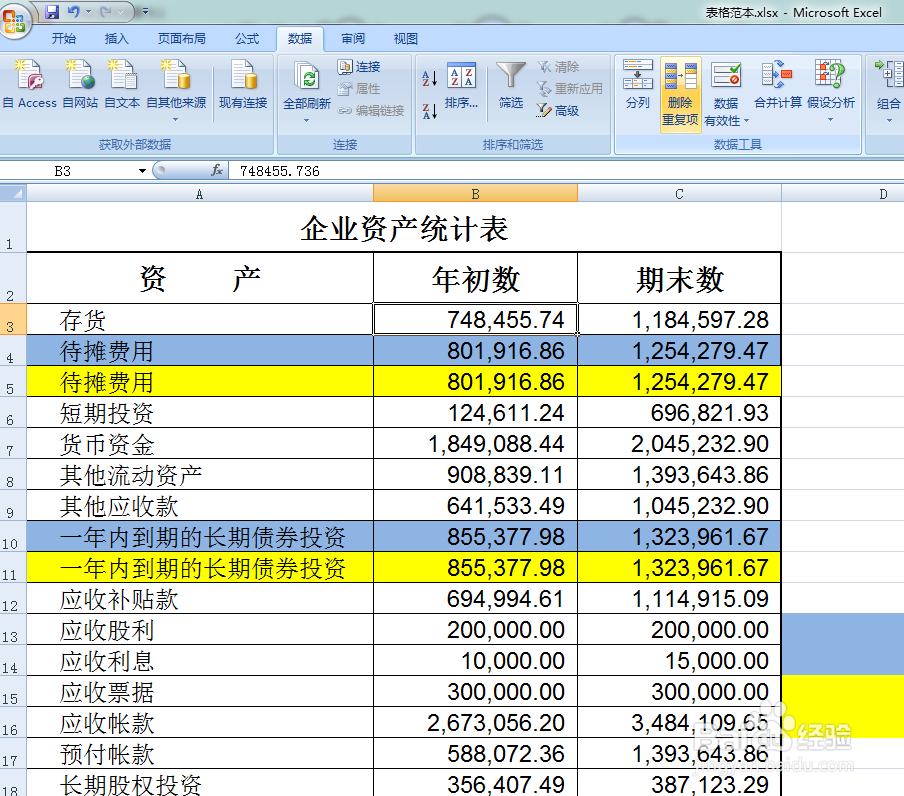Import data from text file (自文本)
Image resolution: width=904 pixels, height=796 pixels.
click(x=122, y=84)
